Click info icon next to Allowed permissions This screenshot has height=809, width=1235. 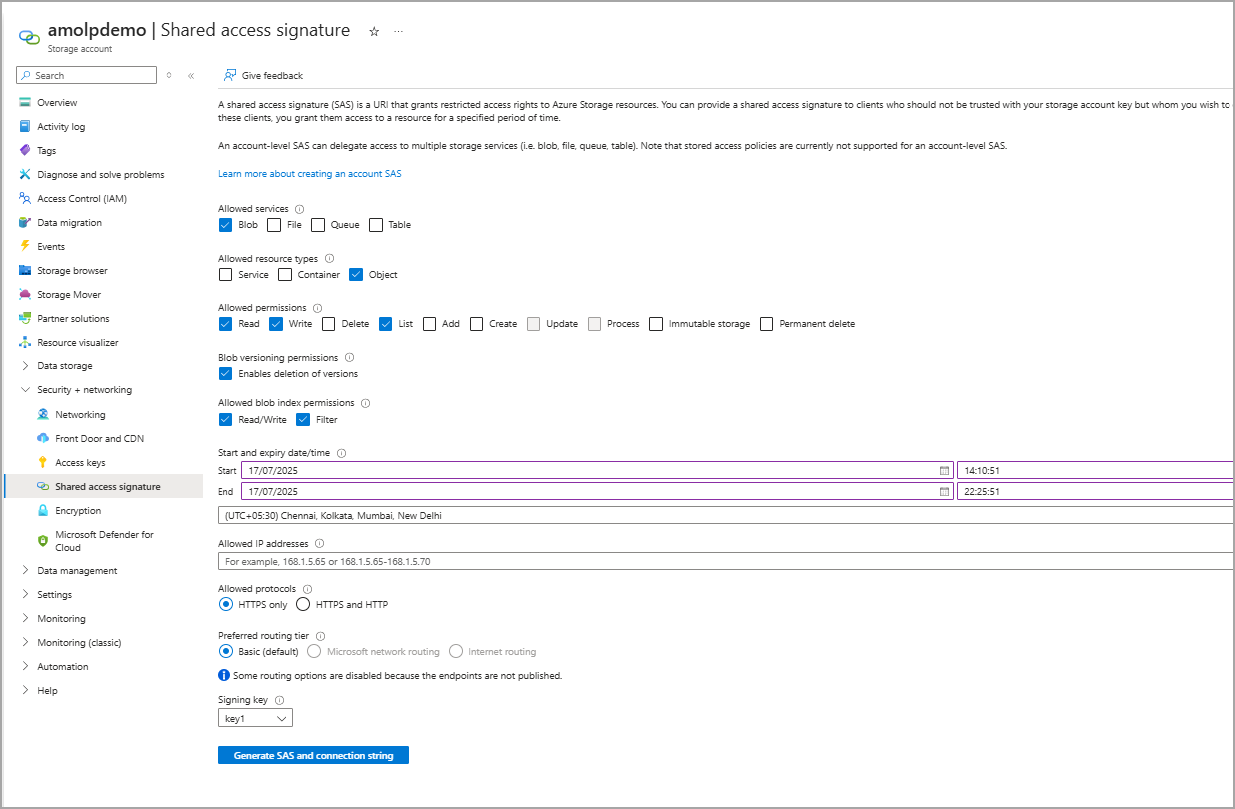click(x=318, y=308)
